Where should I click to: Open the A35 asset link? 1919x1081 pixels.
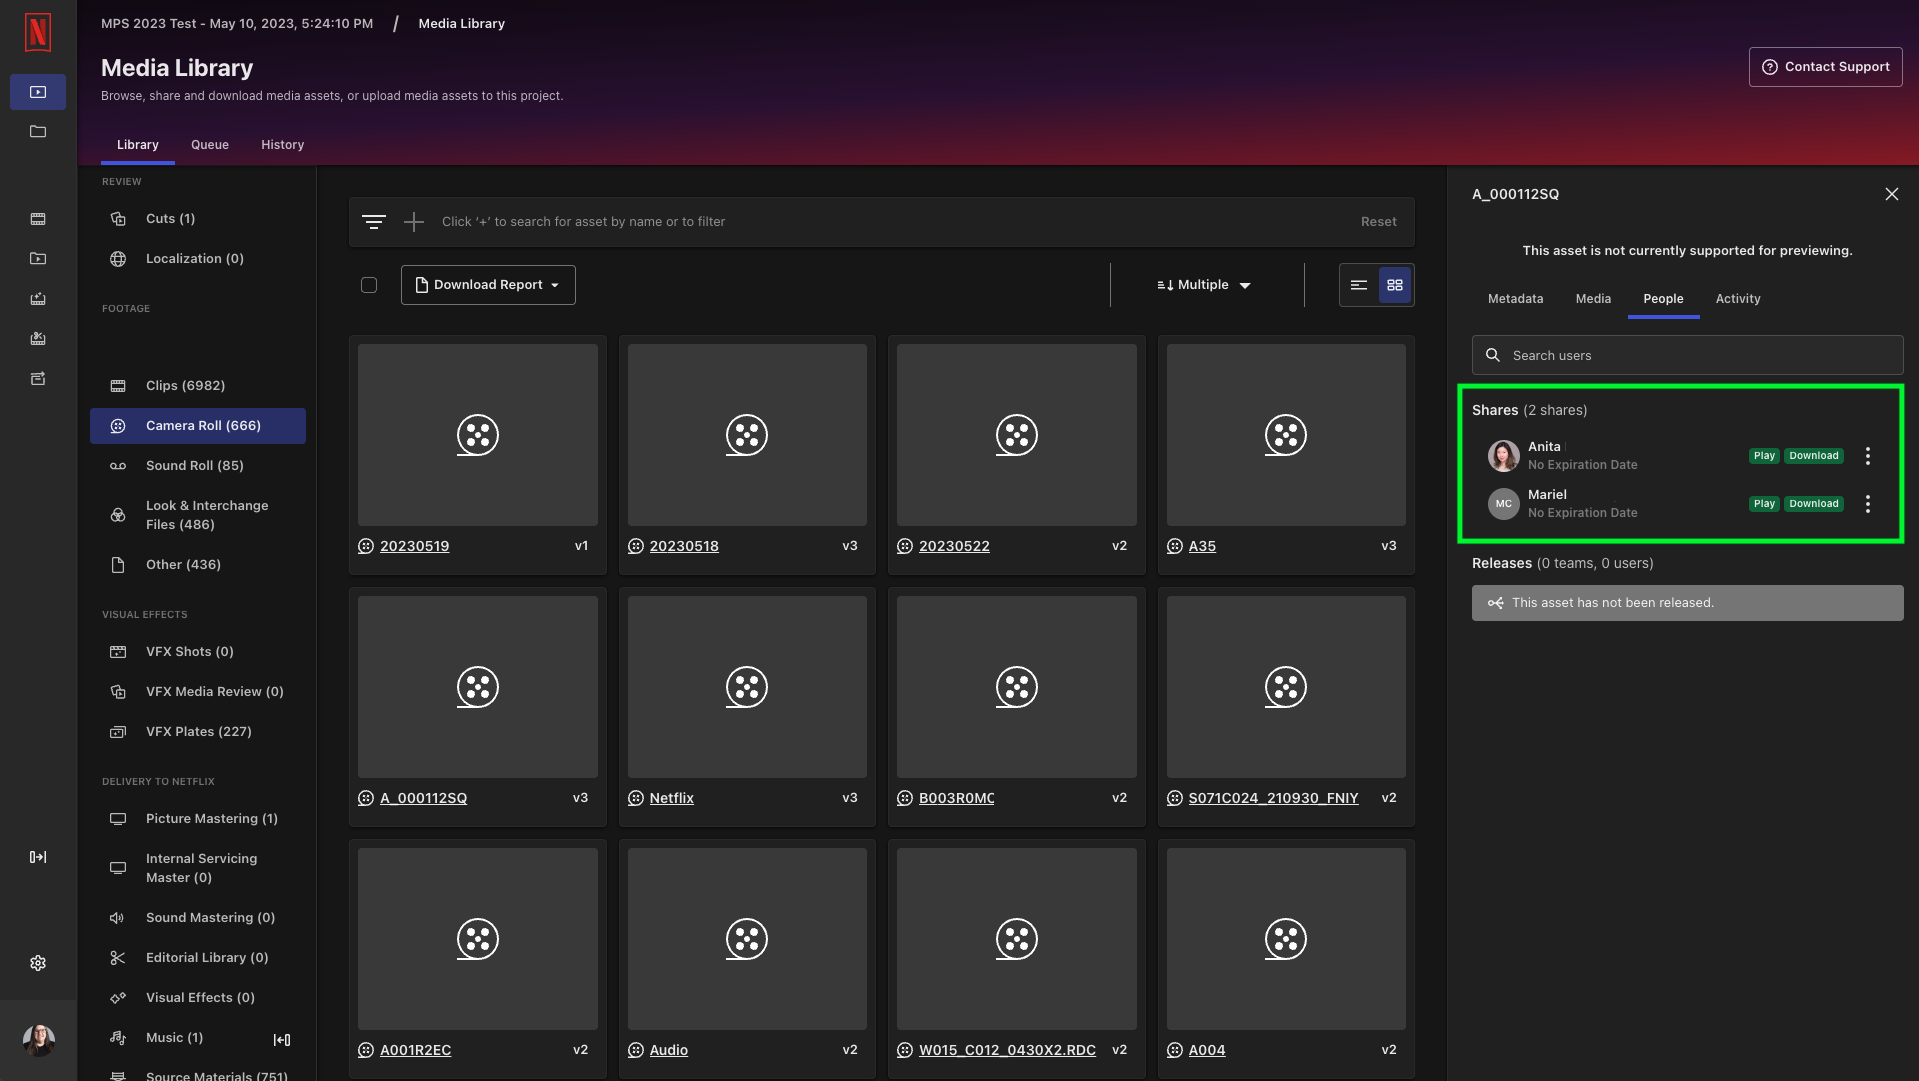point(1202,546)
